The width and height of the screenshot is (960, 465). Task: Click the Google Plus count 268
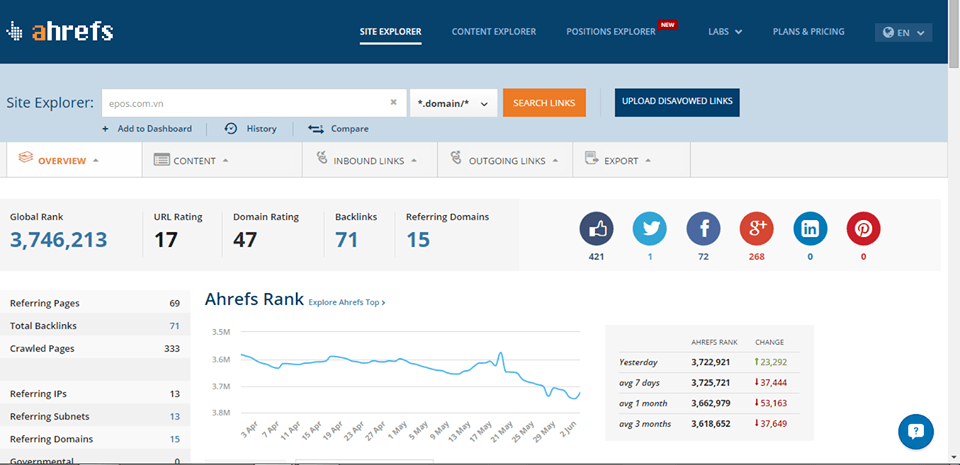[x=757, y=257]
